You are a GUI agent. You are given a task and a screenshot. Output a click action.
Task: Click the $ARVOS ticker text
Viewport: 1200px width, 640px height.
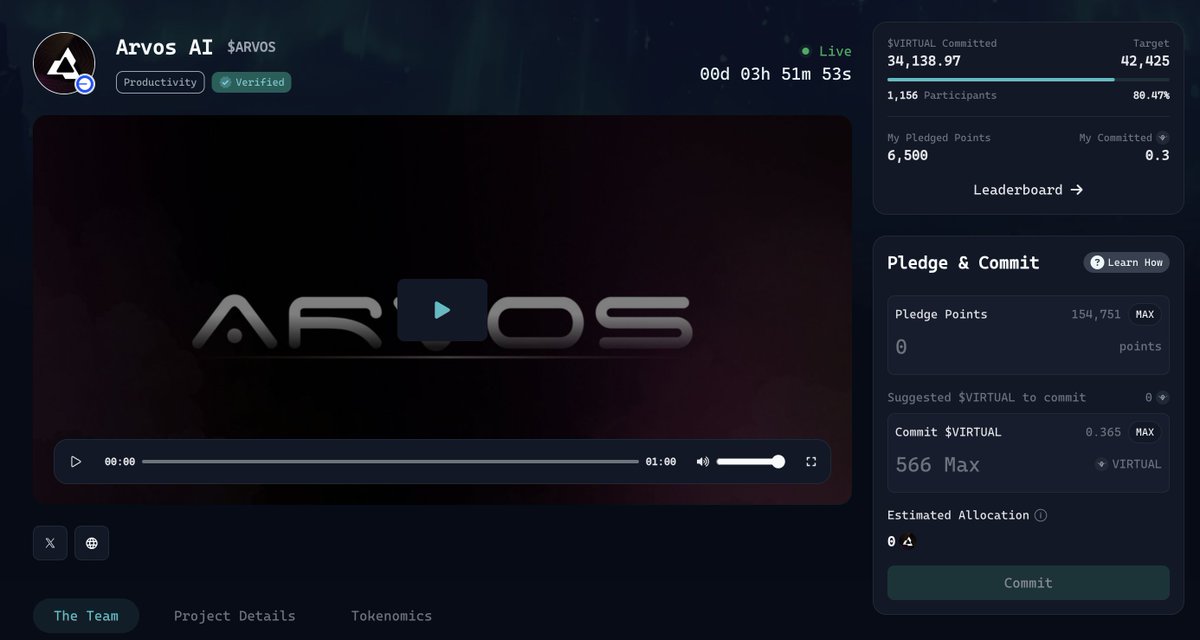coord(252,47)
